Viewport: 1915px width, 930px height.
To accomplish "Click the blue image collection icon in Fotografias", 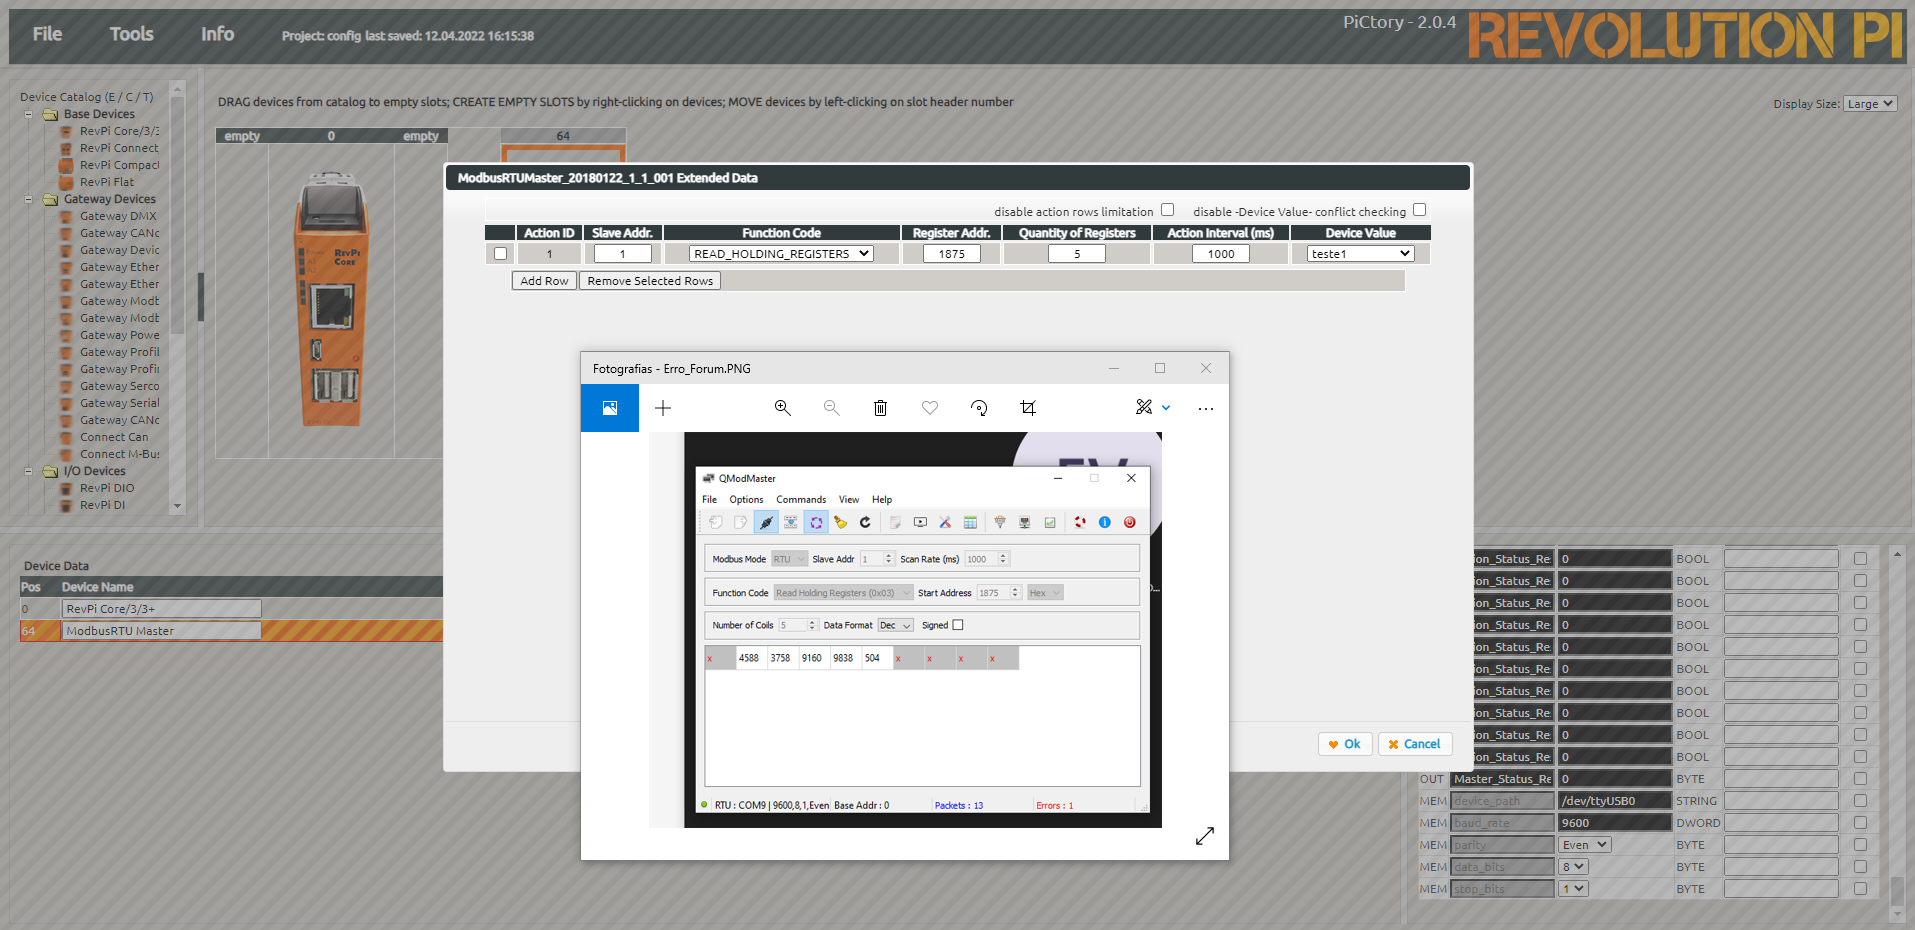I will click(x=610, y=408).
